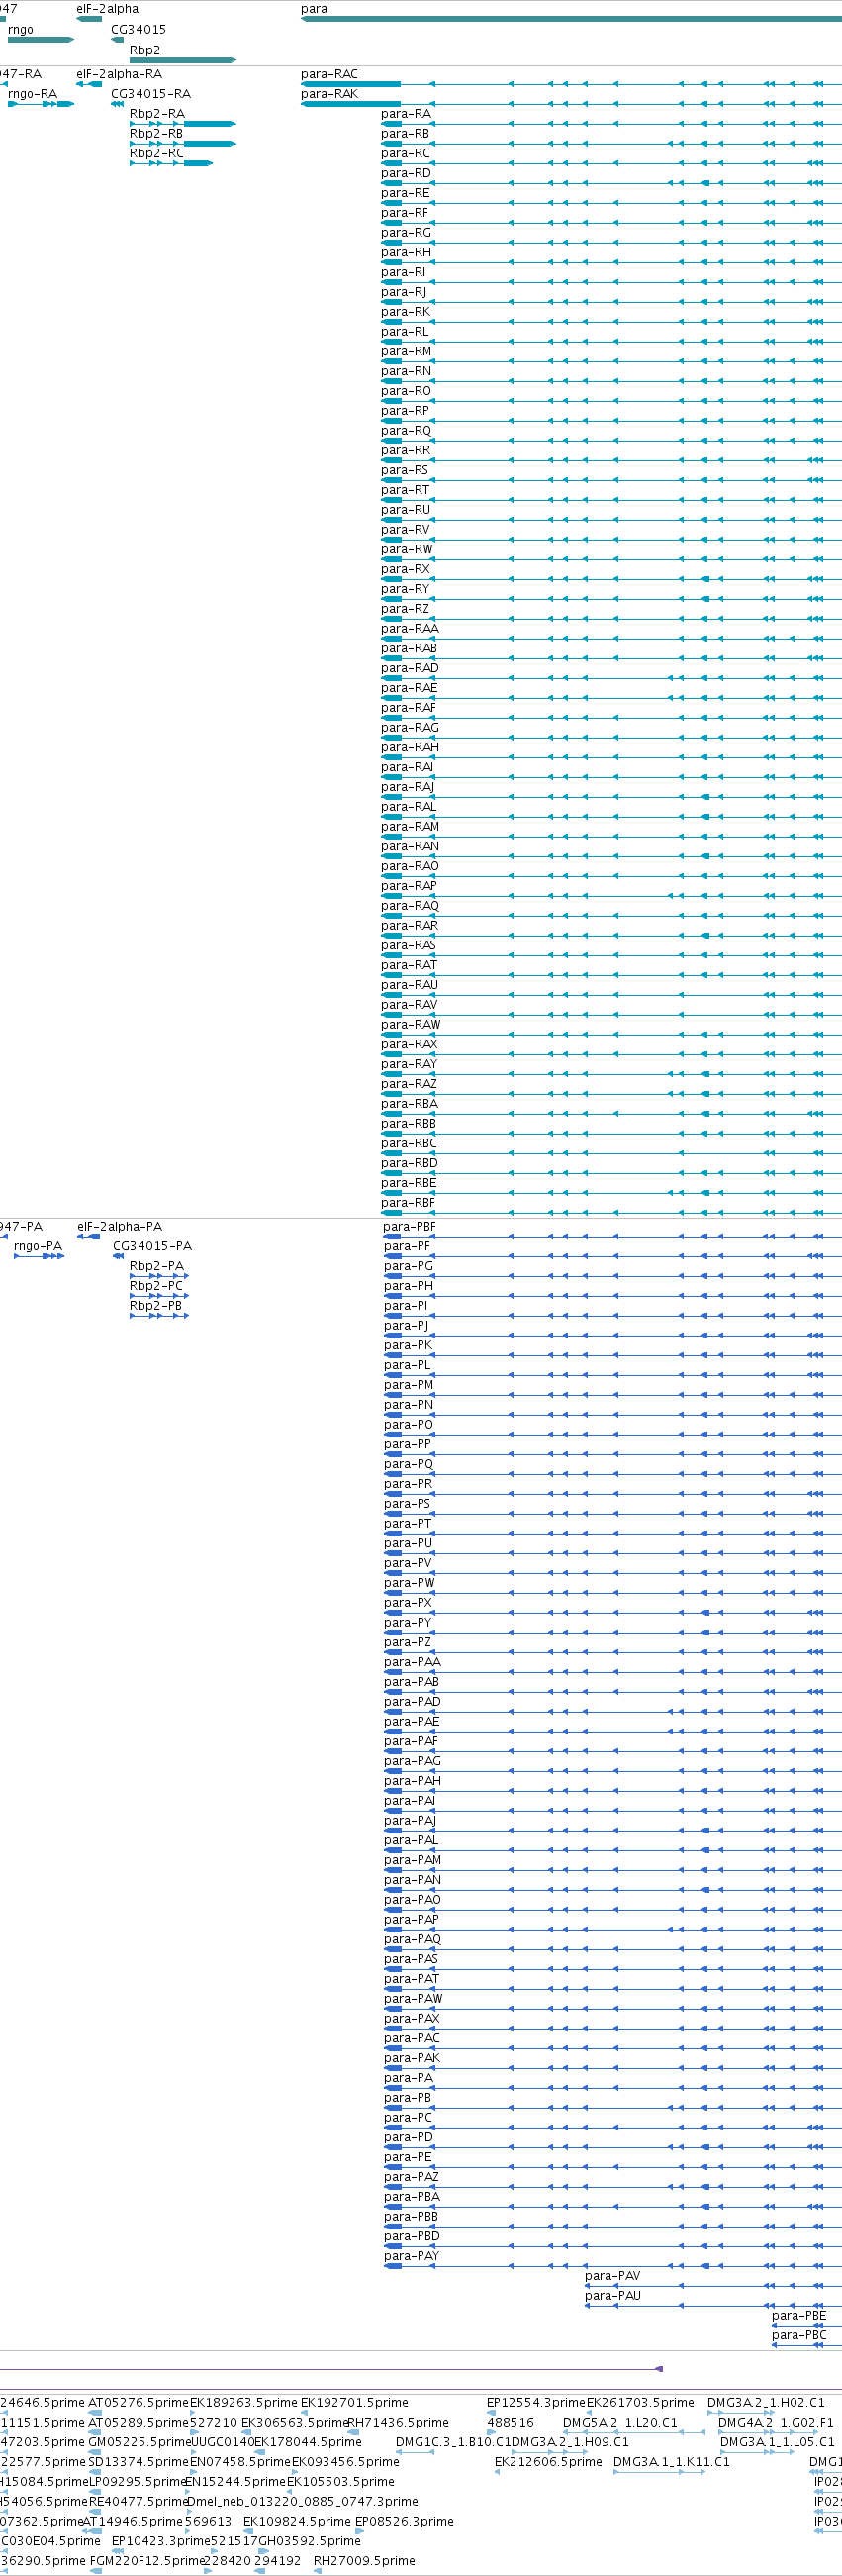
Task: Open transcript para-RAE
Action: 409,688
